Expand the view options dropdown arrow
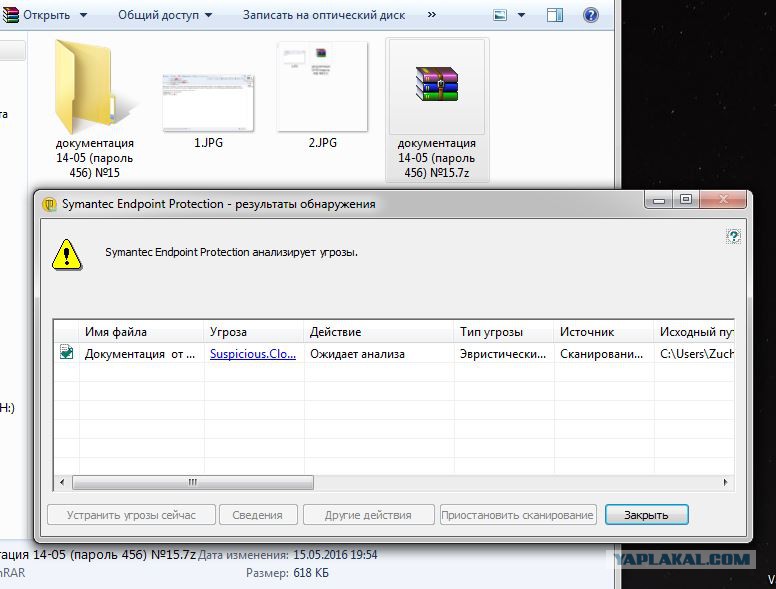Image resolution: width=776 pixels, height=589 pixels. 521,15
